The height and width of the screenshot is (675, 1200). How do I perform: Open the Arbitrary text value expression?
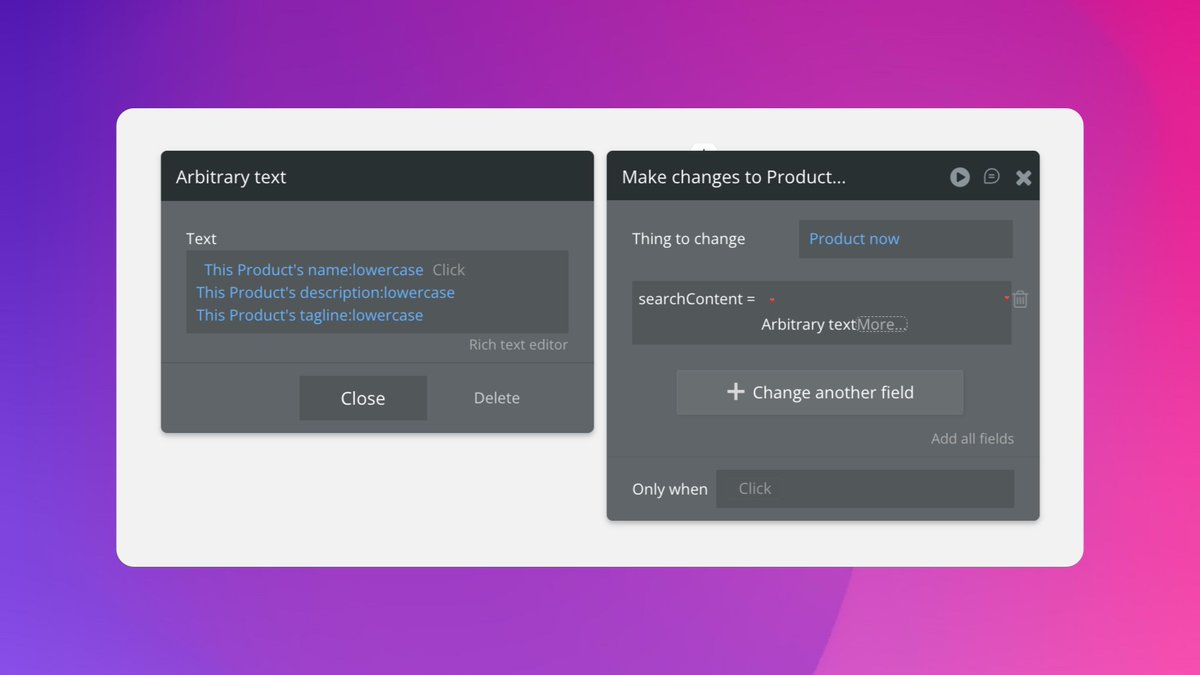808,324
